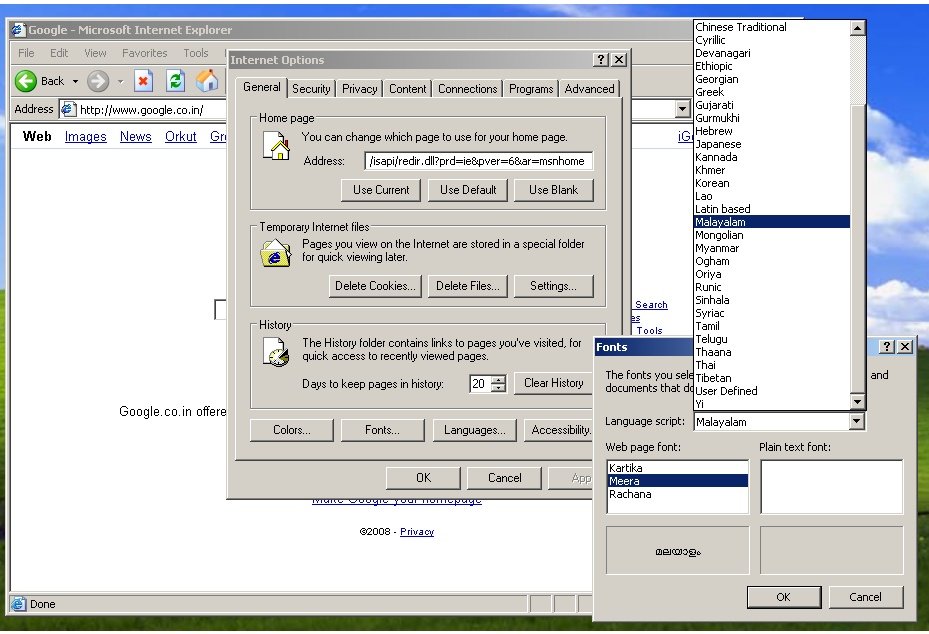Screen dimensions: 929x634
Task: Click the Internet Options help question mark
Action: coord(600,59)
